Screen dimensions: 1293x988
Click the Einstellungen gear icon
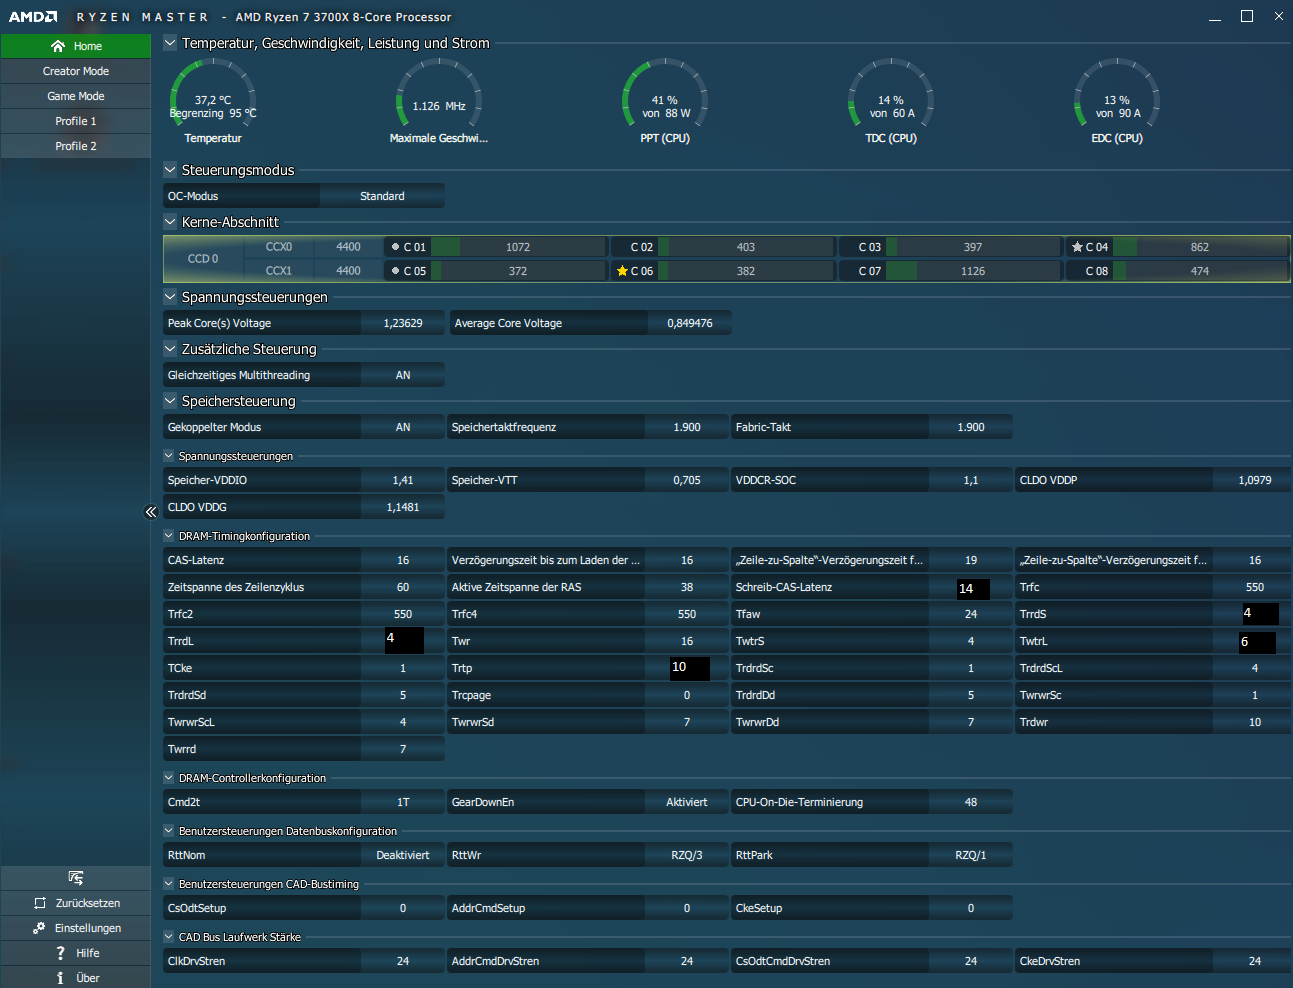(x=39, y=928)
